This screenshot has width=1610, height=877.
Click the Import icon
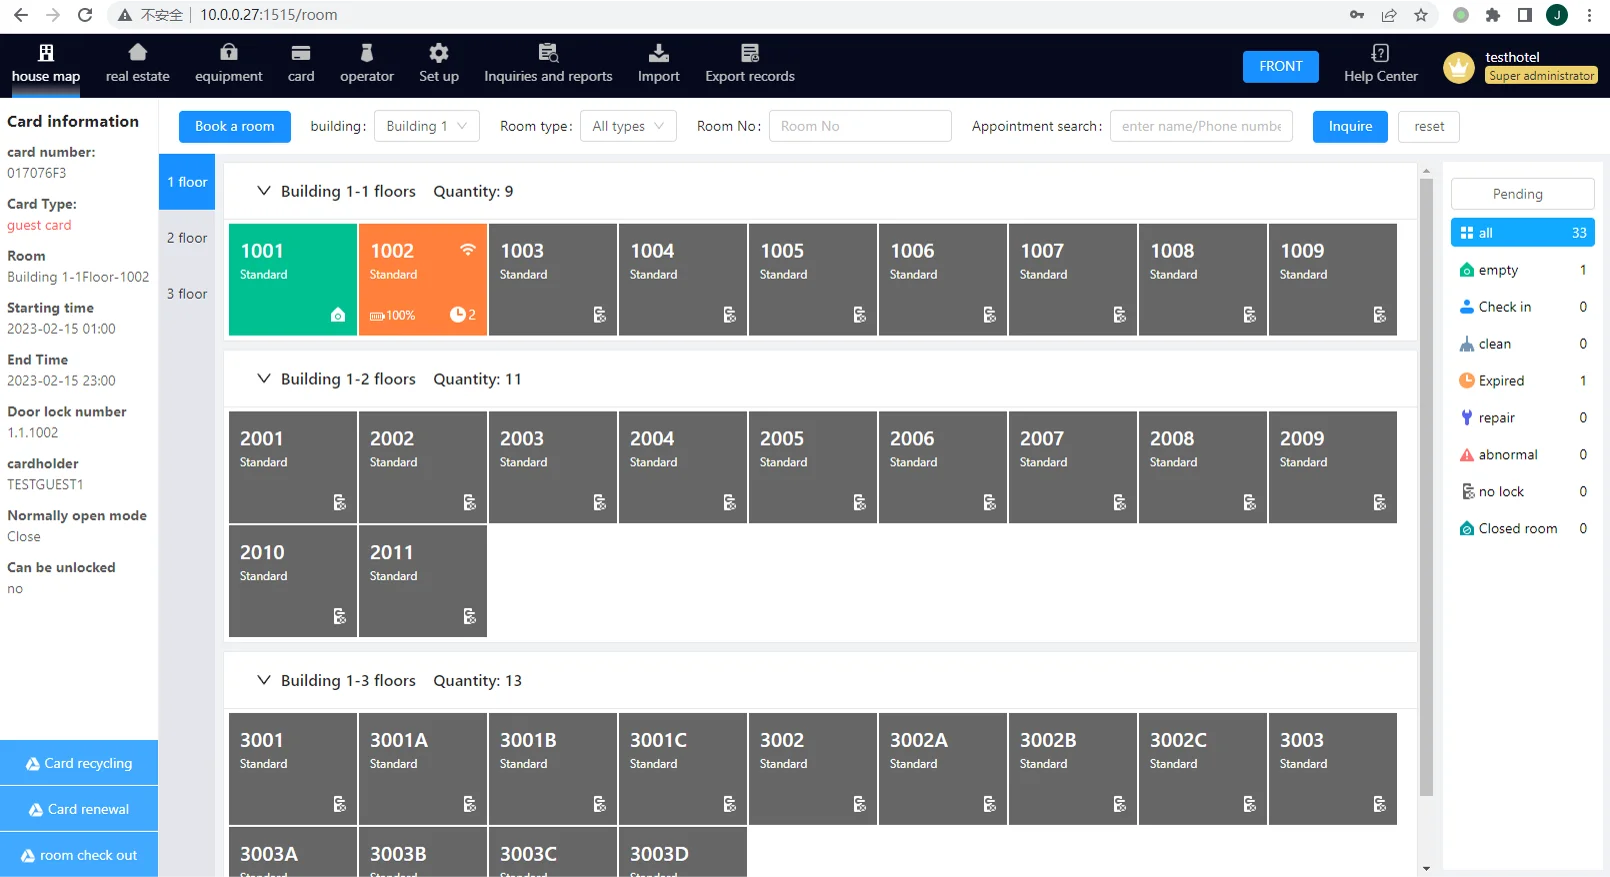coord(659,53)
